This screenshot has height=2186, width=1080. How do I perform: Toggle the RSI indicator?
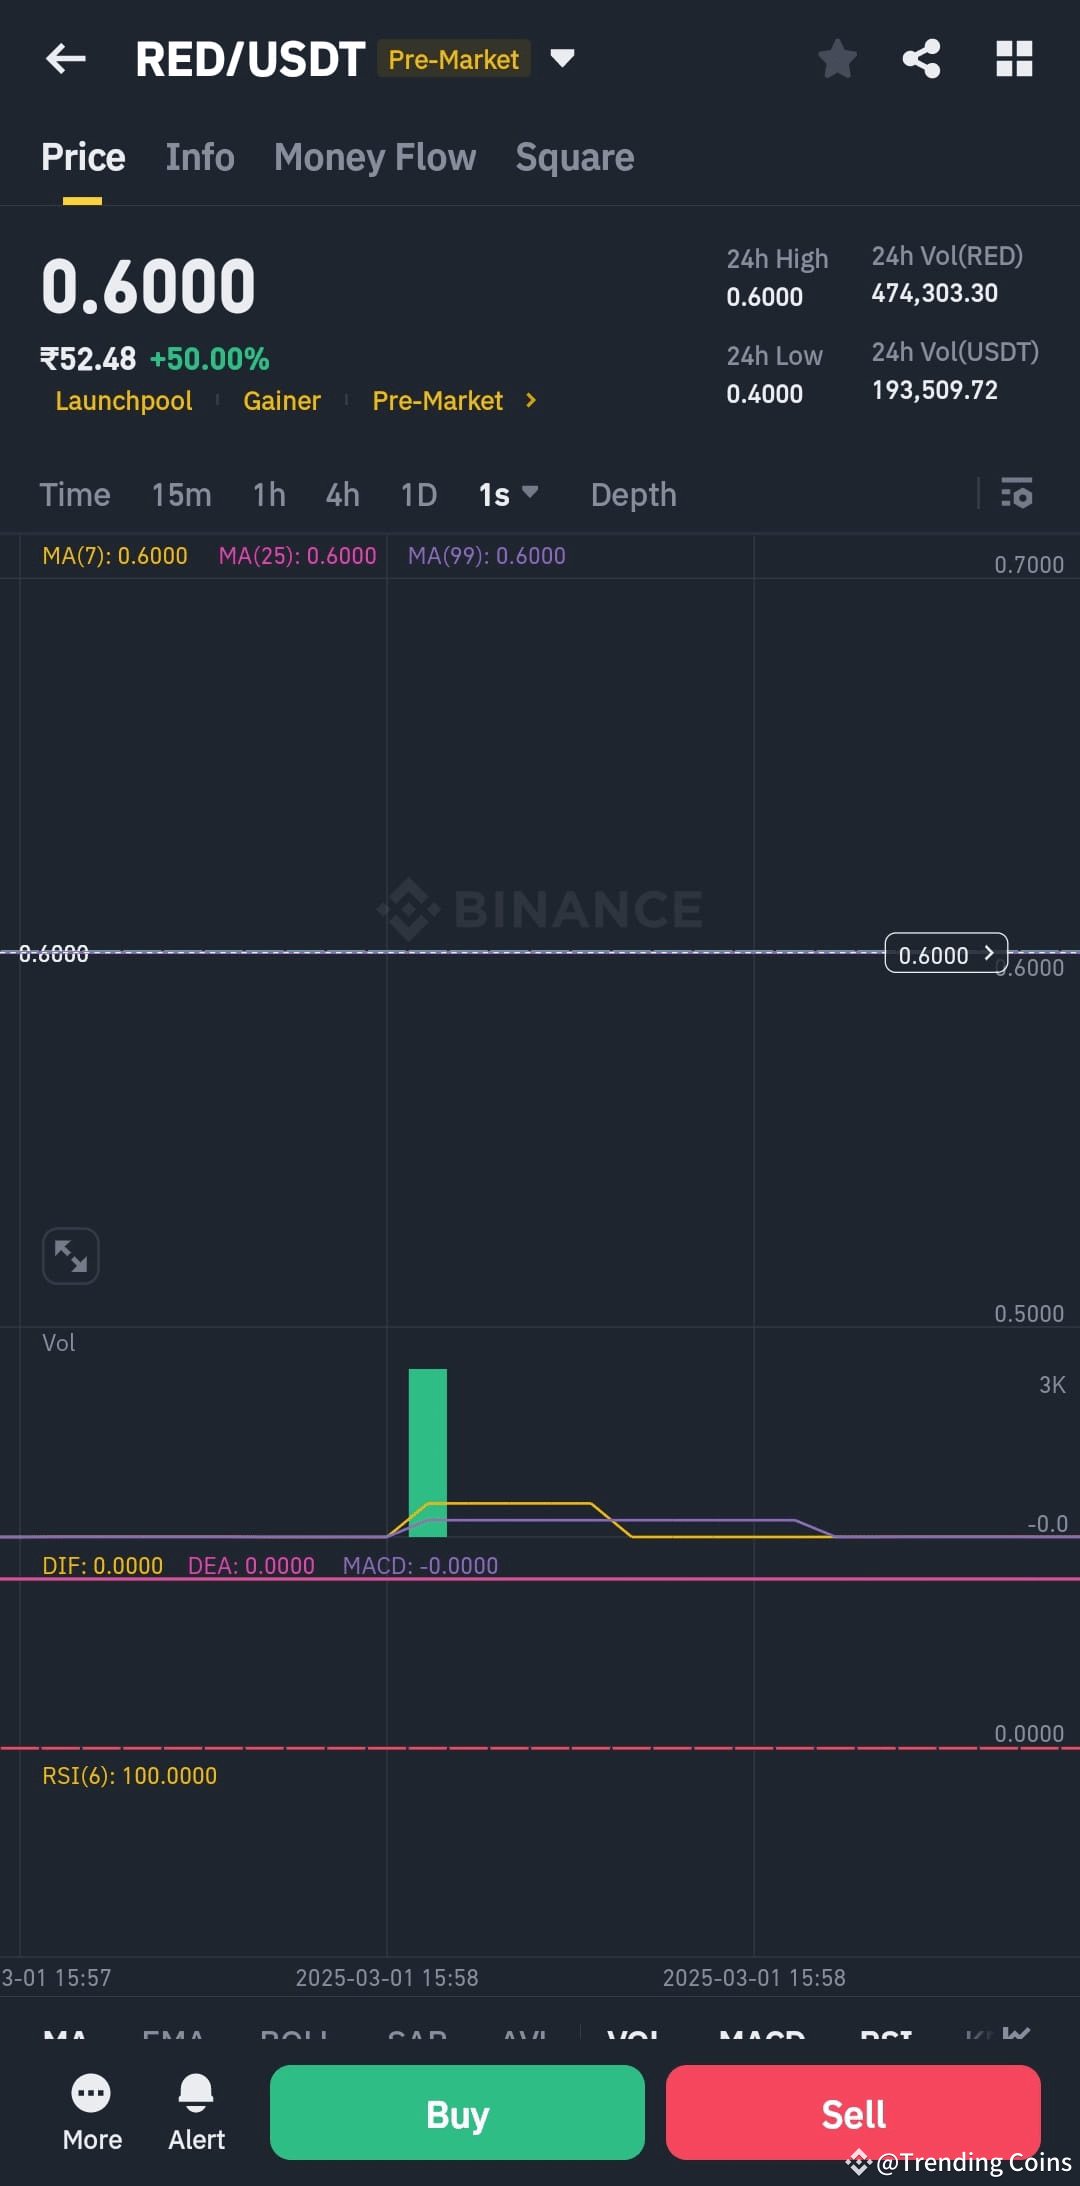[886, 2034]
